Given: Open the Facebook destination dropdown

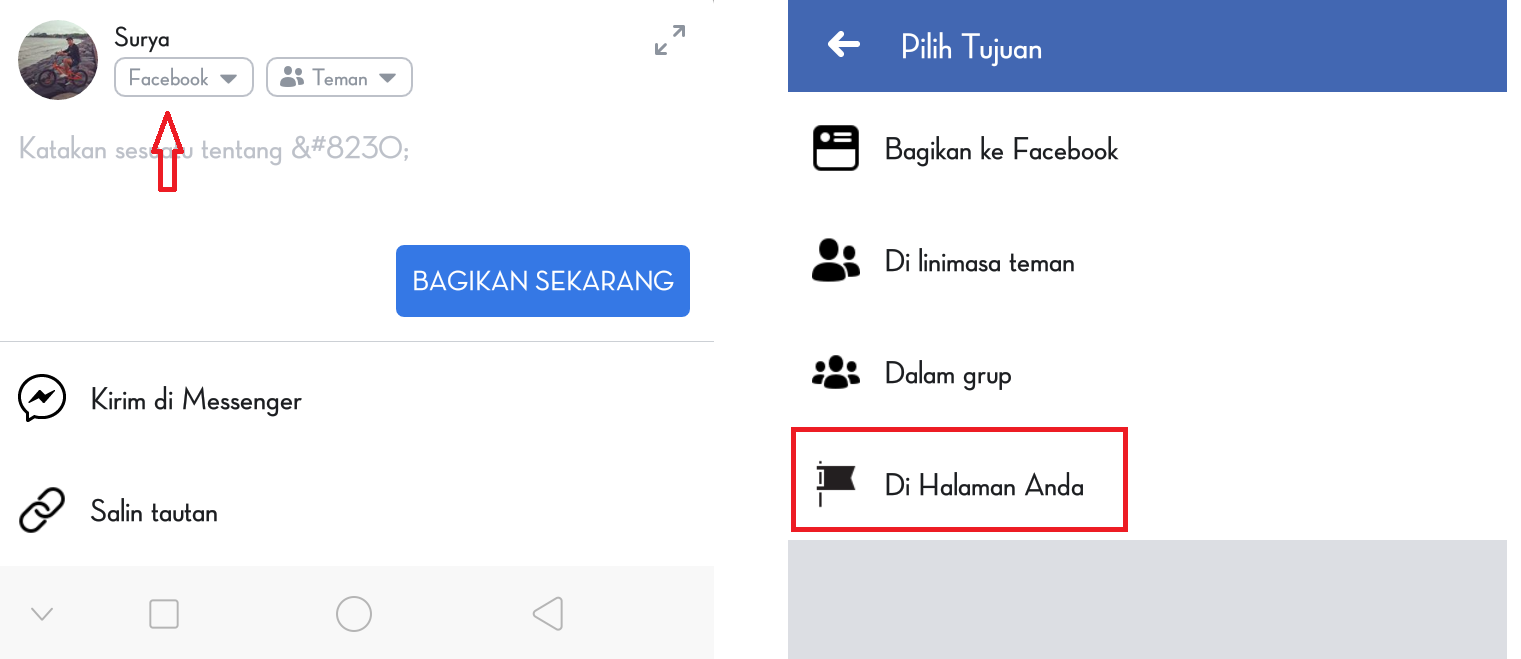Looking at the screenshot, I should click(184, 78).
